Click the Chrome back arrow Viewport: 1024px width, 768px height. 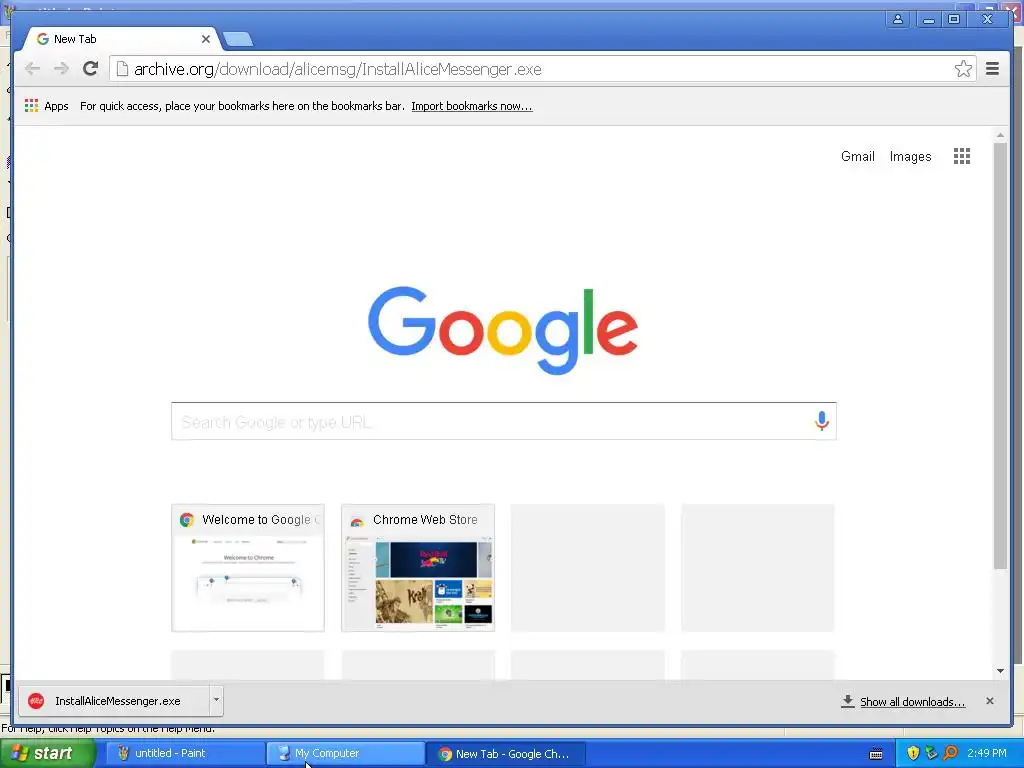coord(32,69)
